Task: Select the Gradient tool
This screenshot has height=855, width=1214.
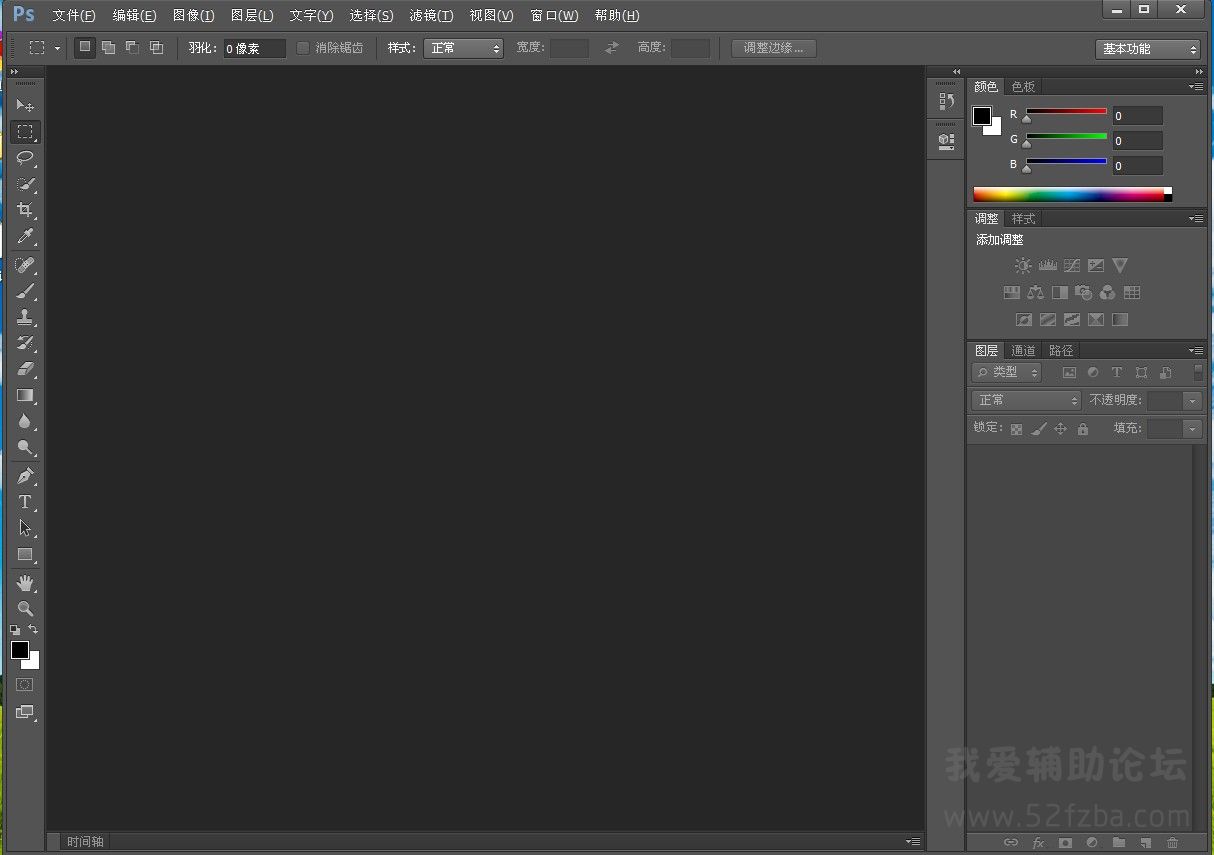Action: click(x=25, y=395)
